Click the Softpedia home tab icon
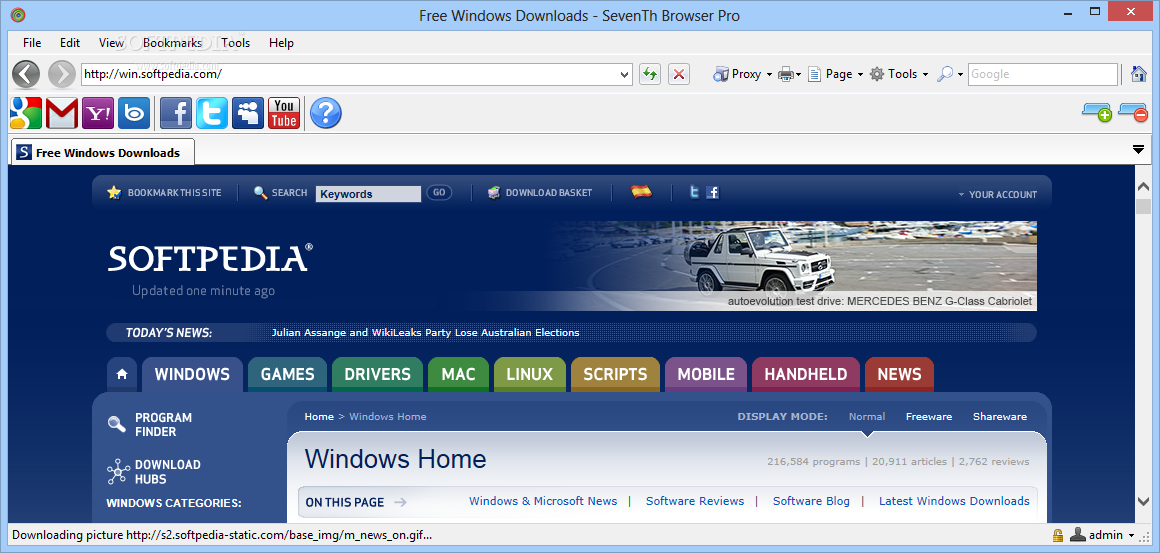The width and height of the screenshot is (1160, 553). click(x=122, y=375)
